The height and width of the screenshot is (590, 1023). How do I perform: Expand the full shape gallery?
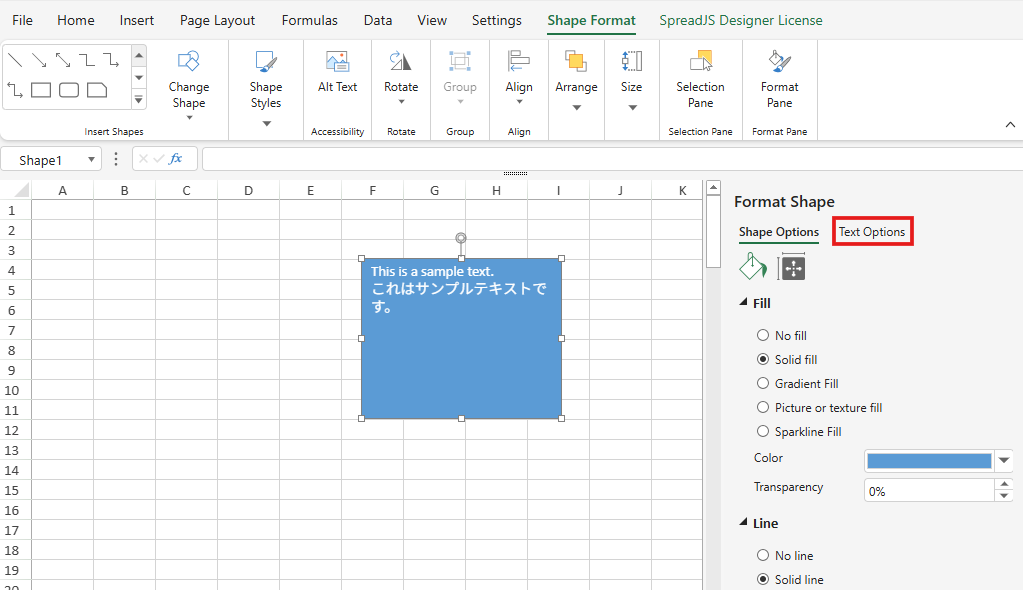[x=139, y=100]
